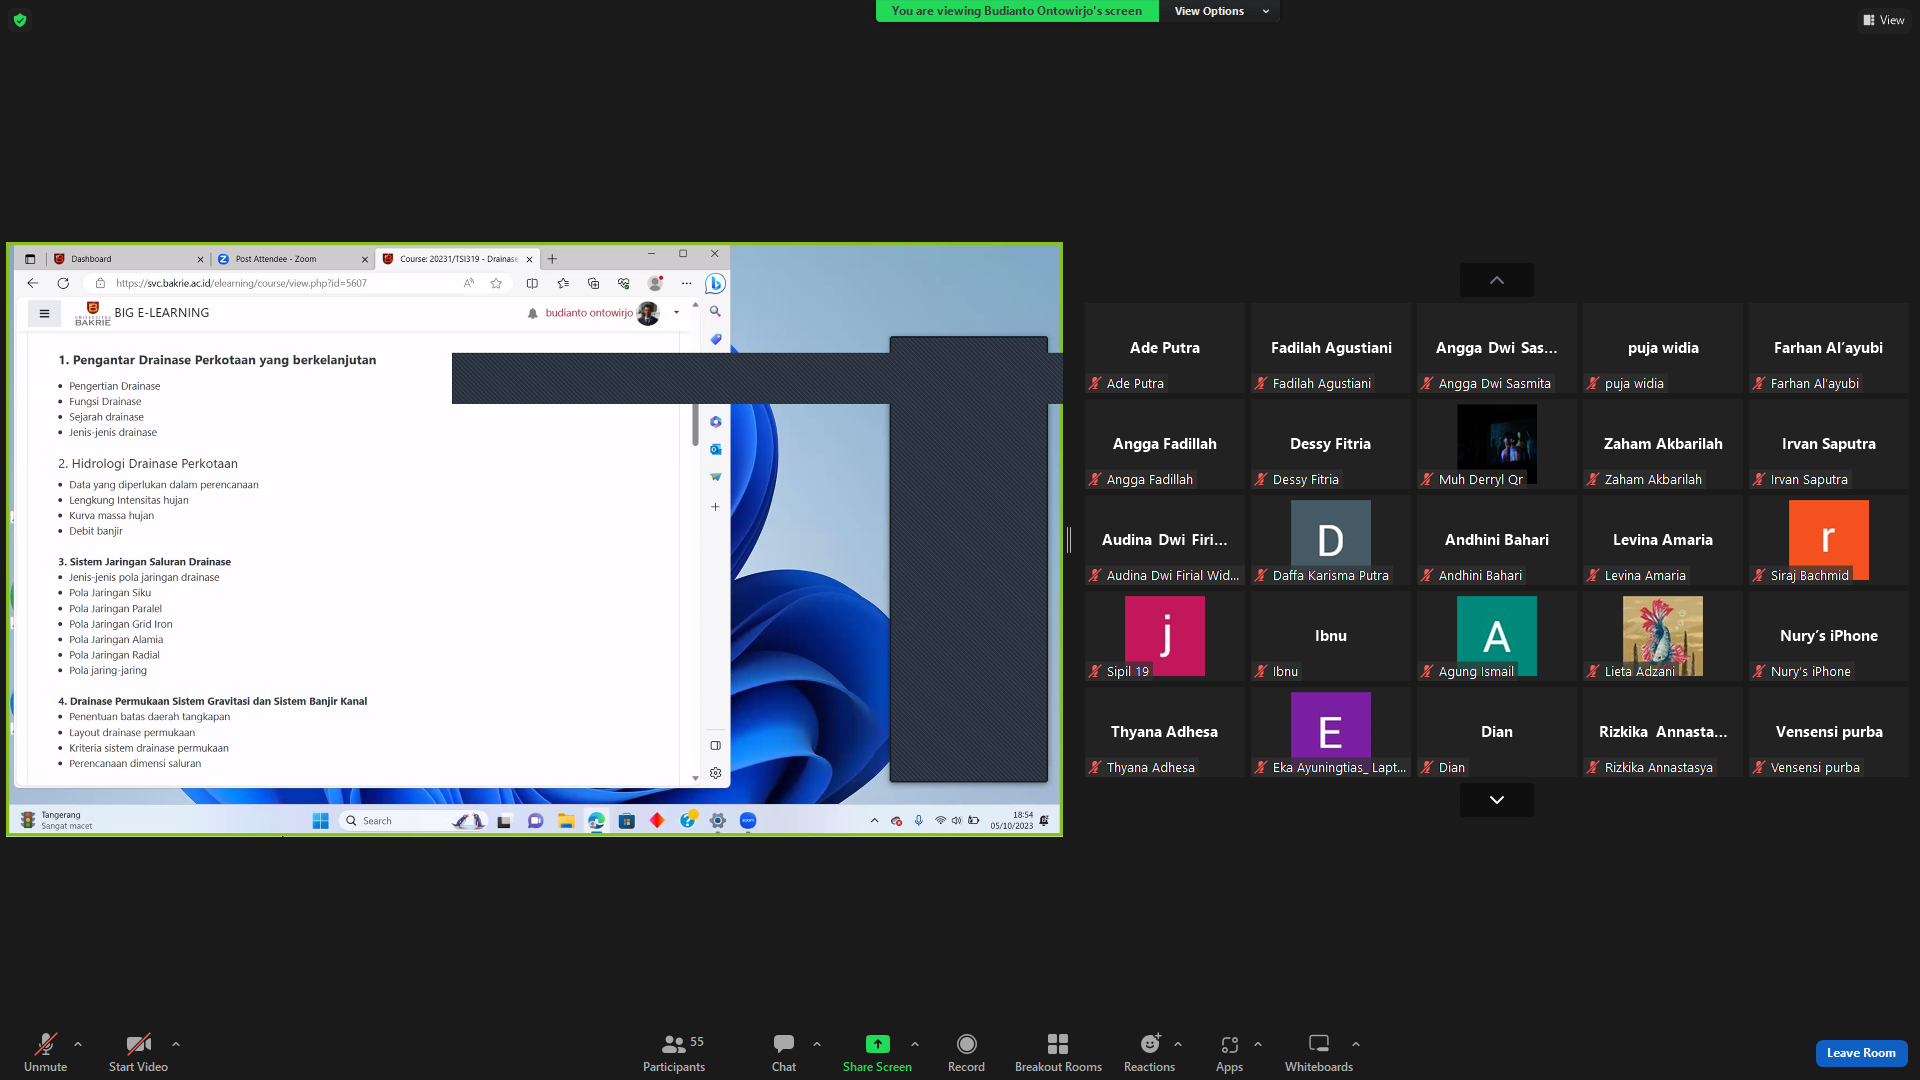Viewport: 1920px width, 1080px height.
Task: Expand arrow beside Reactions
Action: [x=1178, y=1044]
